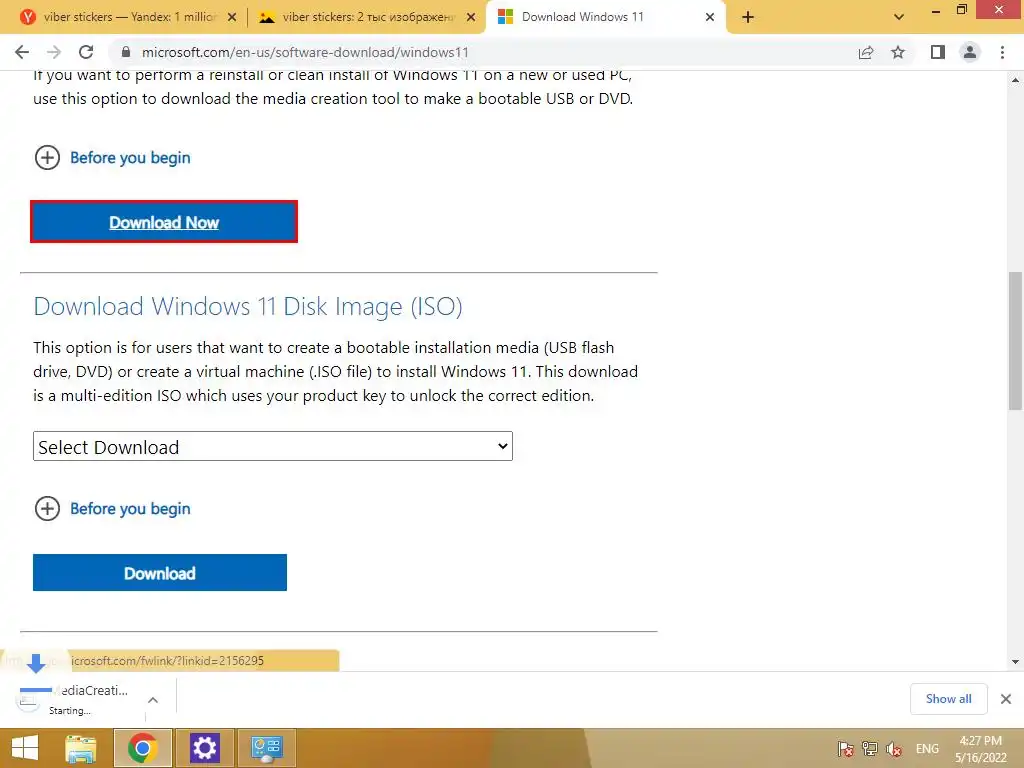The height and width of the screenshot is (768, 1024).
Task: Open a new tab with plus button
Action: 748,18
